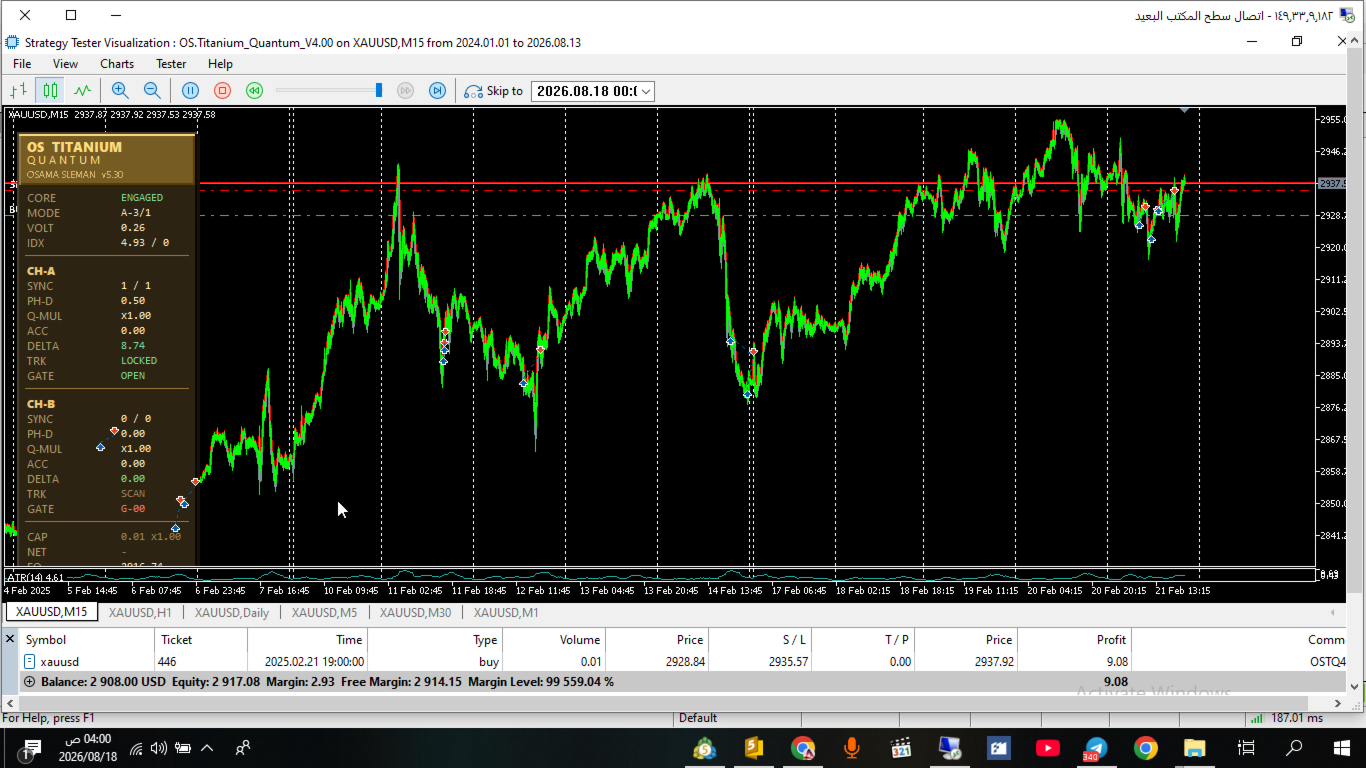Open the Windows Start menu
Screen dimensions: 1366x768
1341,748
